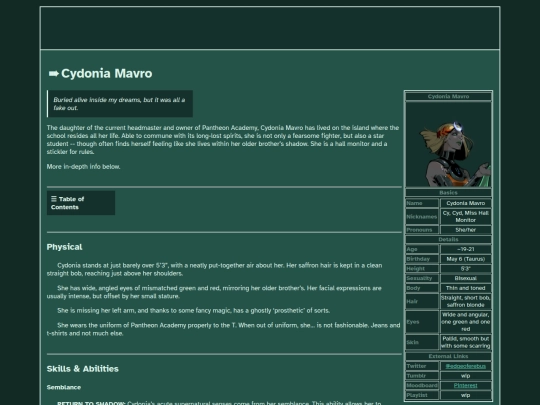Click the Birthday value 'May 6 (Taurus)'

click(466, 259)
